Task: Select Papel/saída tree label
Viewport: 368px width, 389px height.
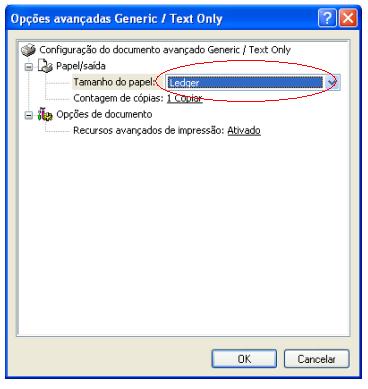Action: pos(81,66)
